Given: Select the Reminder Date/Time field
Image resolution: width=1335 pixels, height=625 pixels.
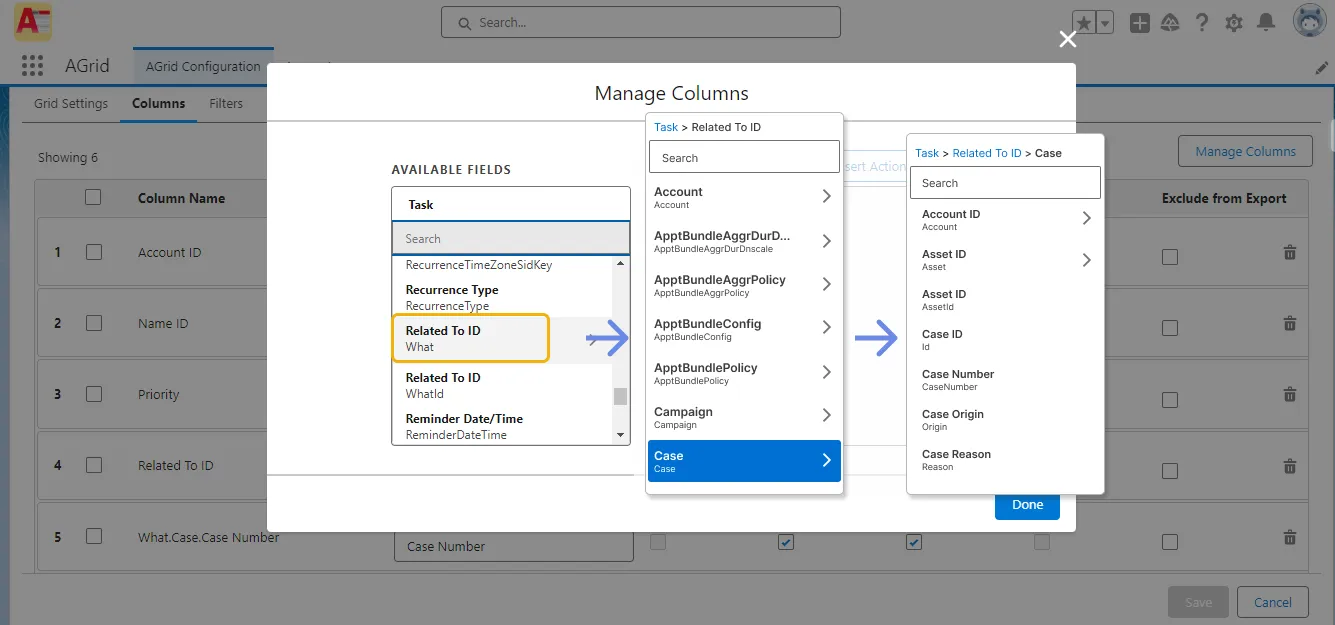Looking at the screenshot, I should coord(501,426).
